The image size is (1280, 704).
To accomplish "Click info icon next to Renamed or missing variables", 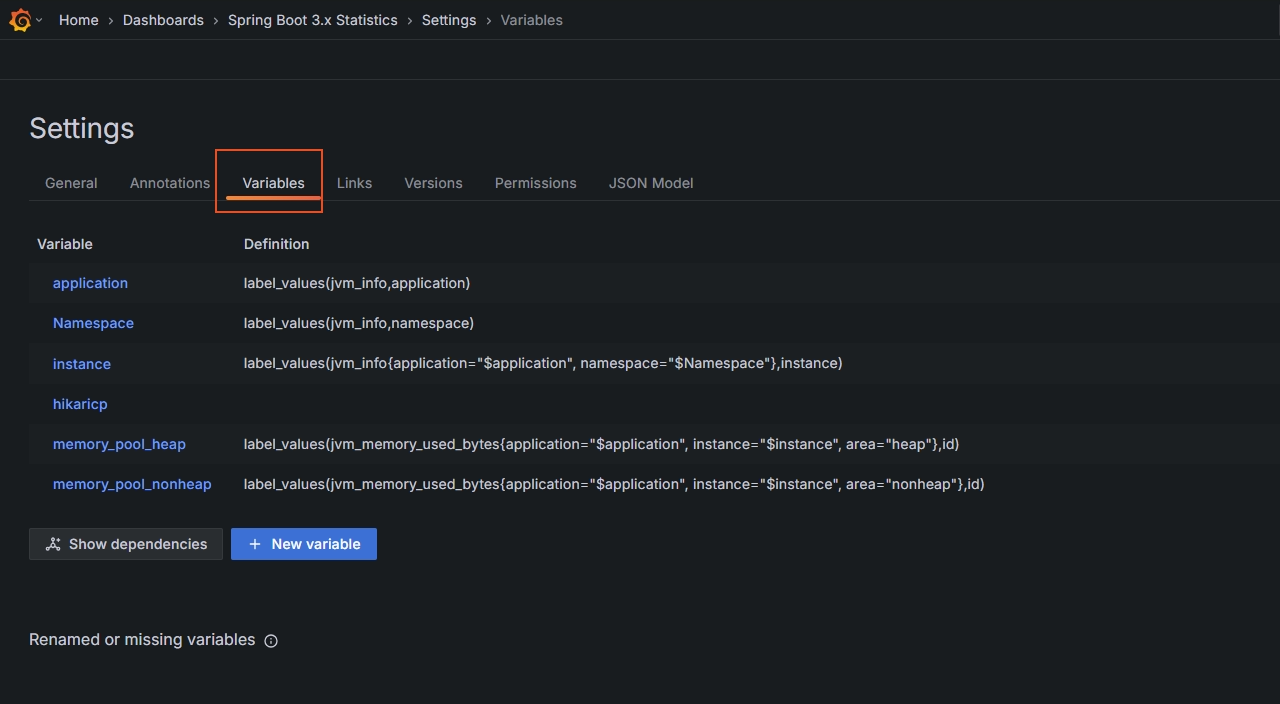I will 271,641.
